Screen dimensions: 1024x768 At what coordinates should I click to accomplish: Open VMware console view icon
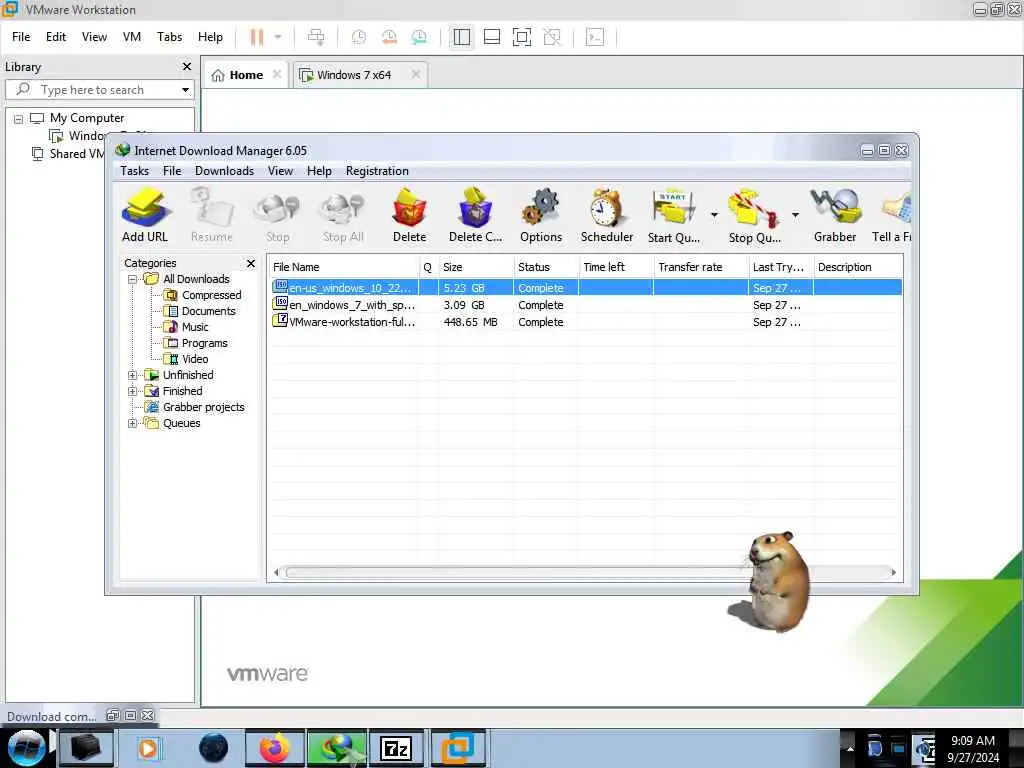click(x=595, y=37)
